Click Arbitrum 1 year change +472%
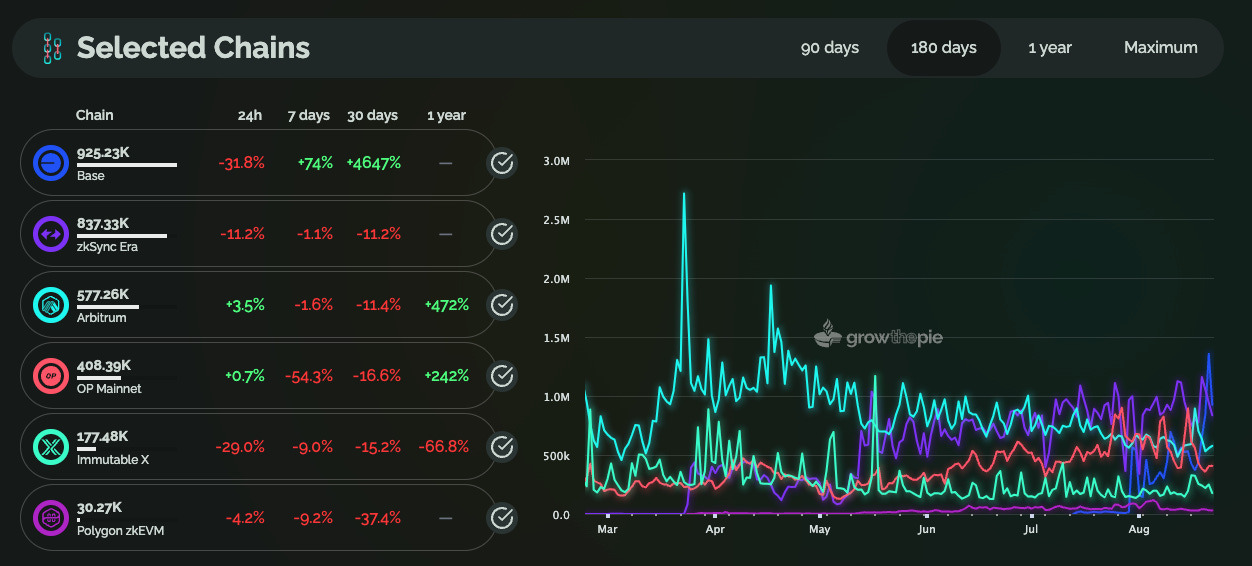 pyautogui.click(x=446, y=305)
